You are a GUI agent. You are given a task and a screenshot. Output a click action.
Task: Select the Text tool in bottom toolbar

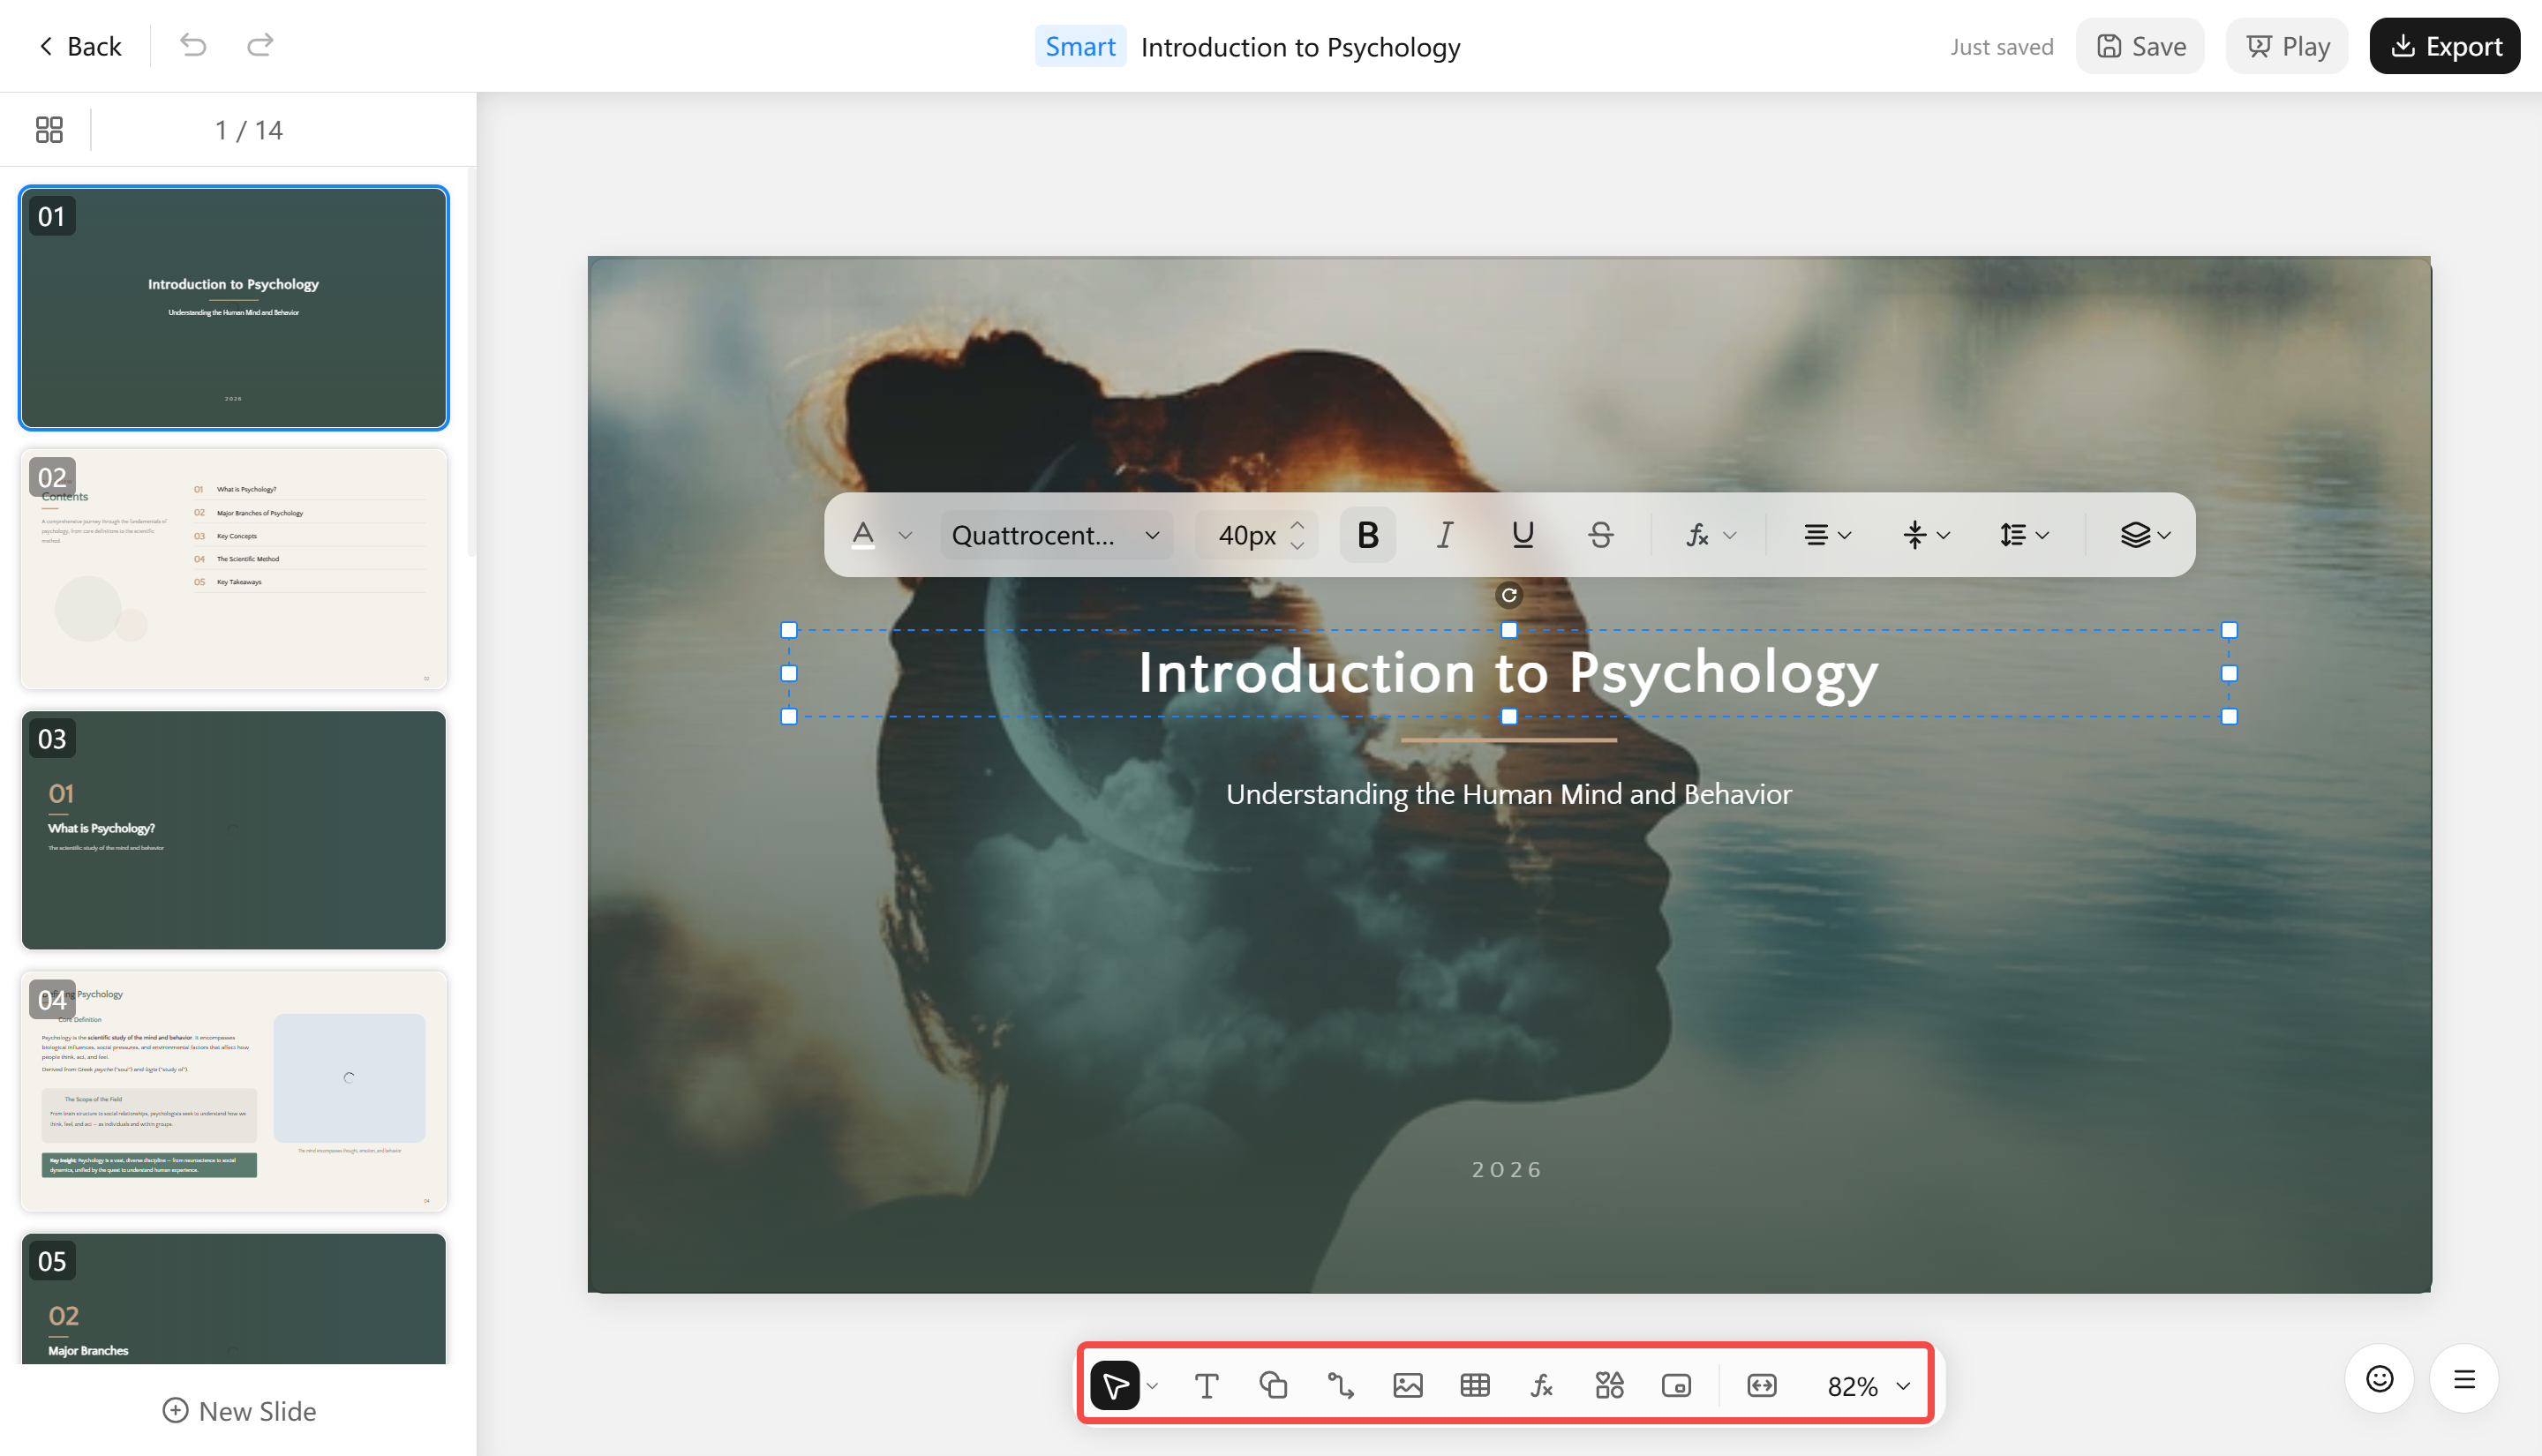point(1206,1385)
